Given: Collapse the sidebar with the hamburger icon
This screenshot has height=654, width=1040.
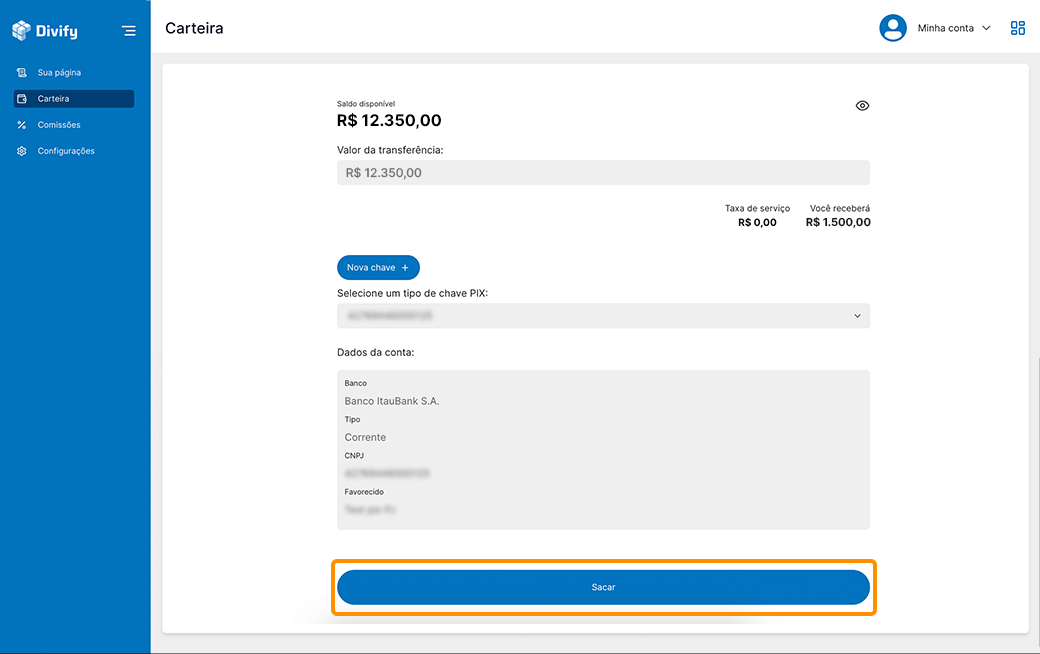Looking at the screenshot, I should tap(129, 31).
